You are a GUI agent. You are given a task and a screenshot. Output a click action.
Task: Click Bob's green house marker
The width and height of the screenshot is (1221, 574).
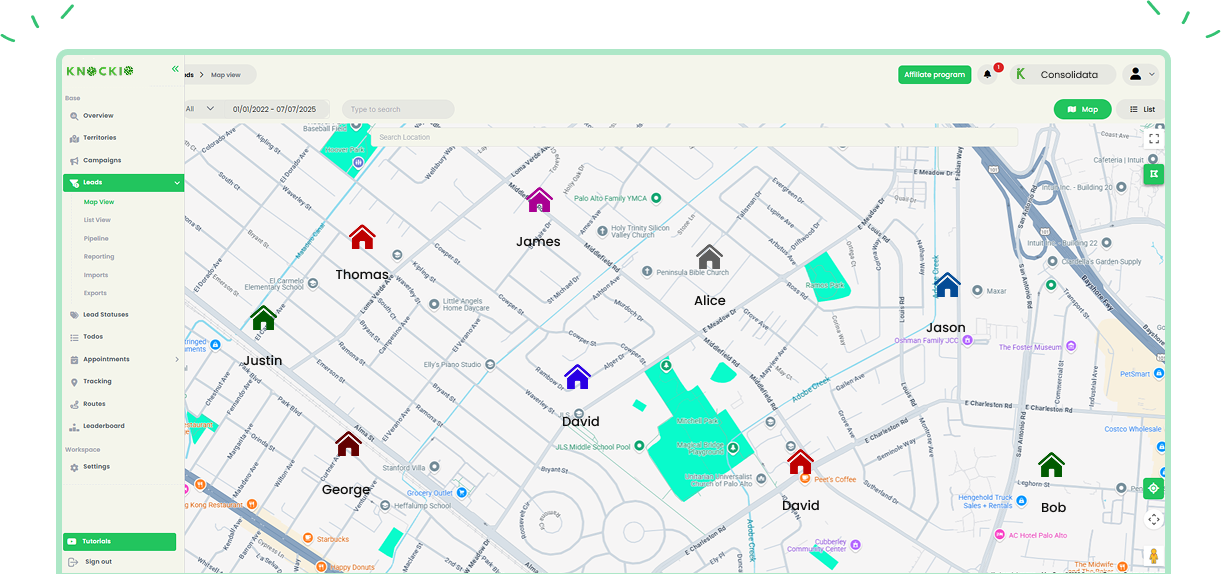pyautogui.click(x=1051, y=465)
